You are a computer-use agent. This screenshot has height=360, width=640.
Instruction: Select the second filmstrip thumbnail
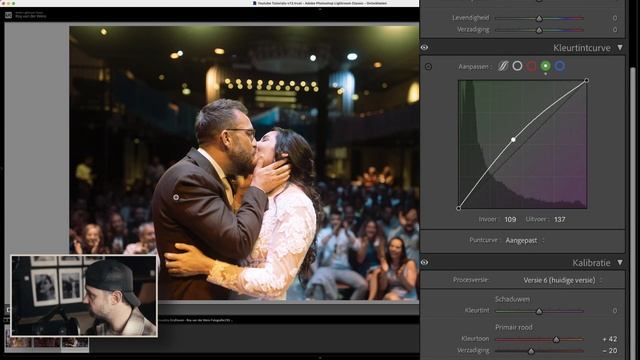pos(47,343)
